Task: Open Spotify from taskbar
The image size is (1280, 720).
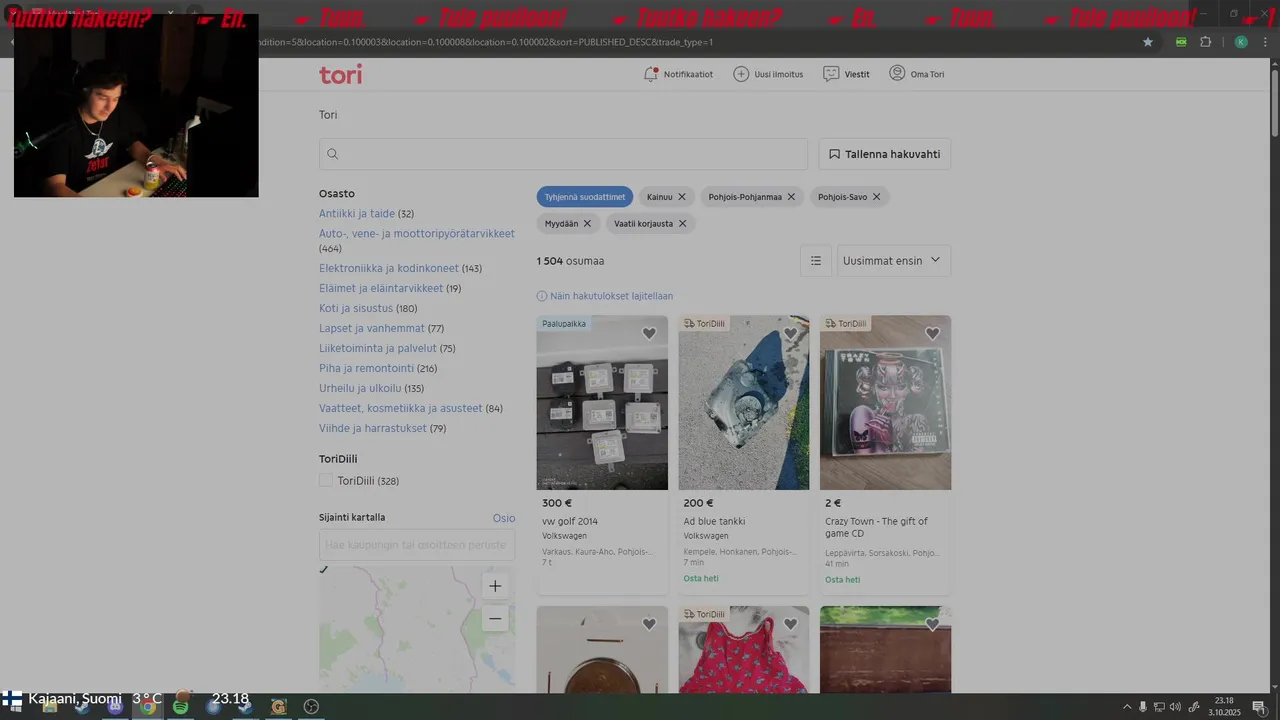Action: click(180, 707)
